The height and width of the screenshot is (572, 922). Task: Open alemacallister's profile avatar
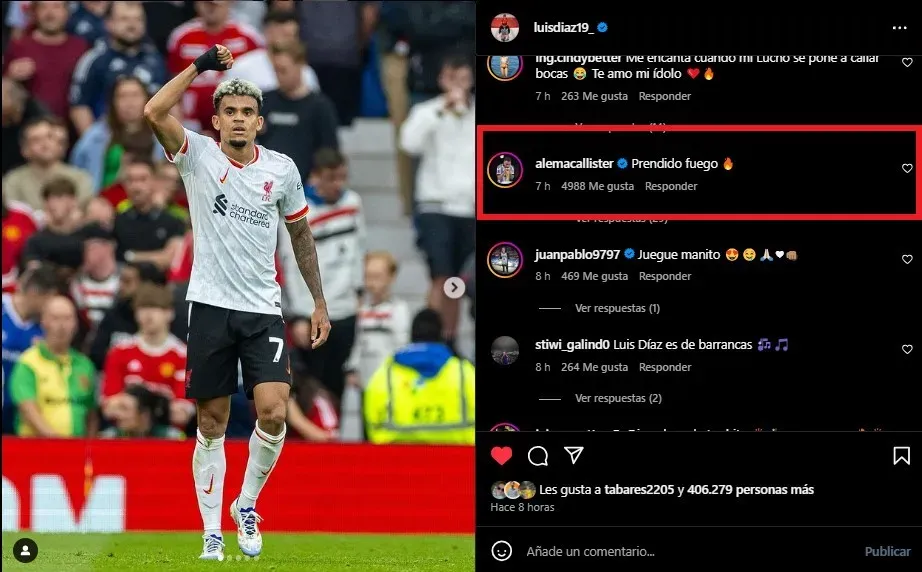[x=505, y=171]
